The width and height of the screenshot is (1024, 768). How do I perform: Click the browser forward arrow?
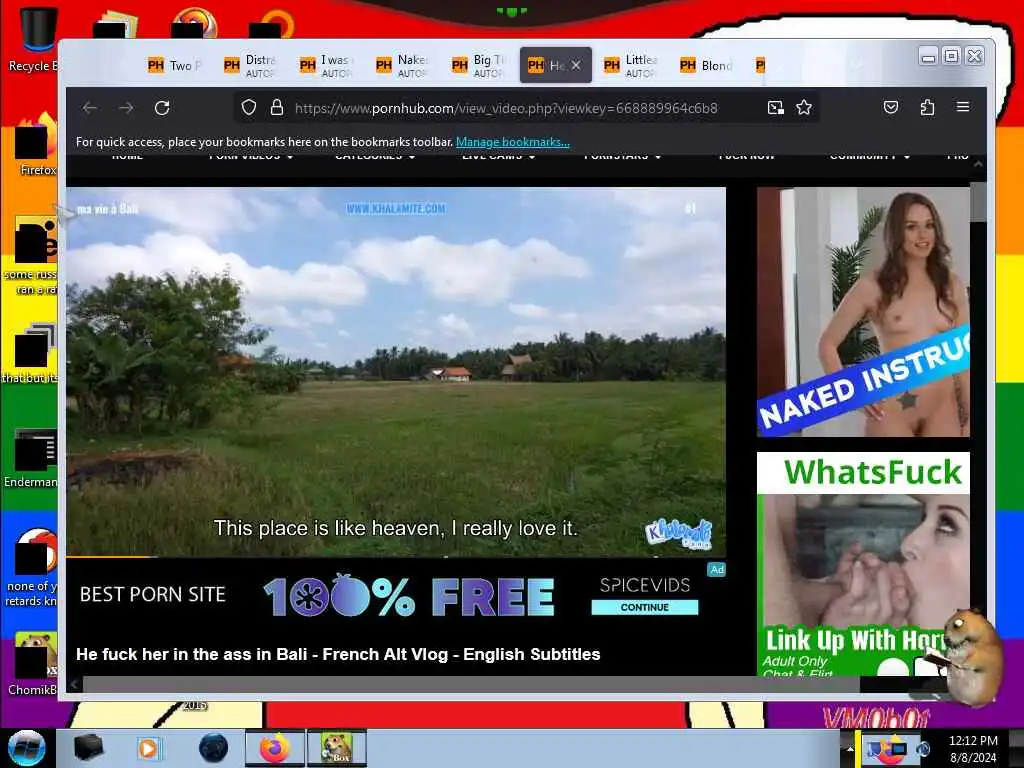pos(126,108)
